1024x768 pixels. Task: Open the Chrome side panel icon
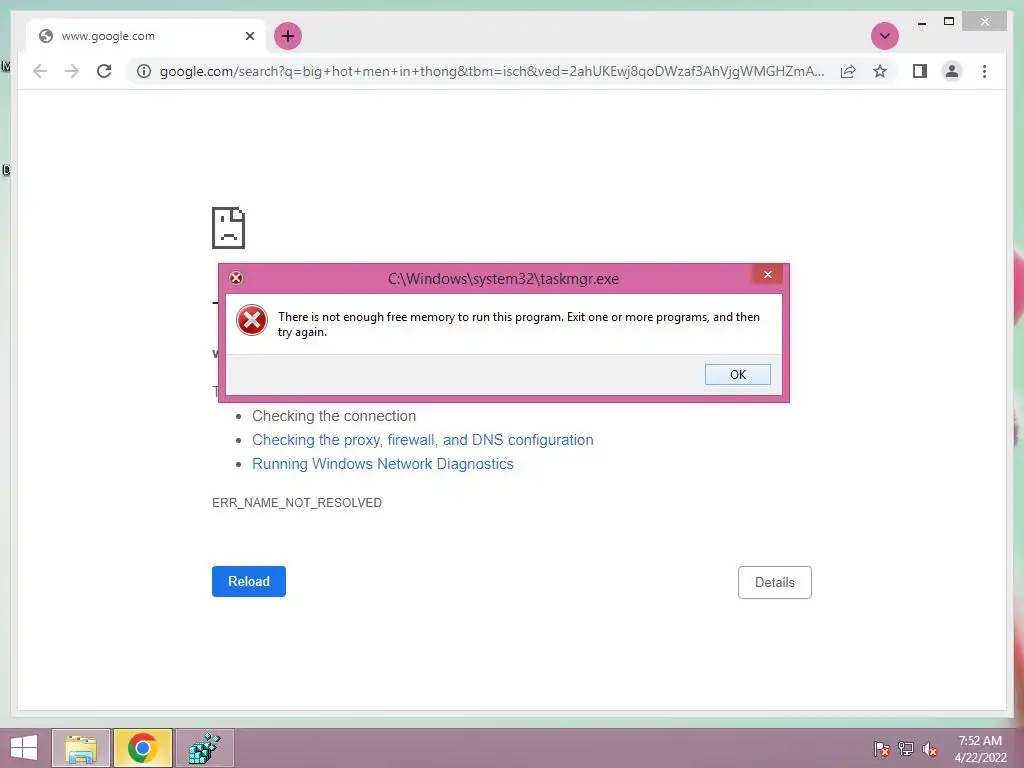(920, 71)
